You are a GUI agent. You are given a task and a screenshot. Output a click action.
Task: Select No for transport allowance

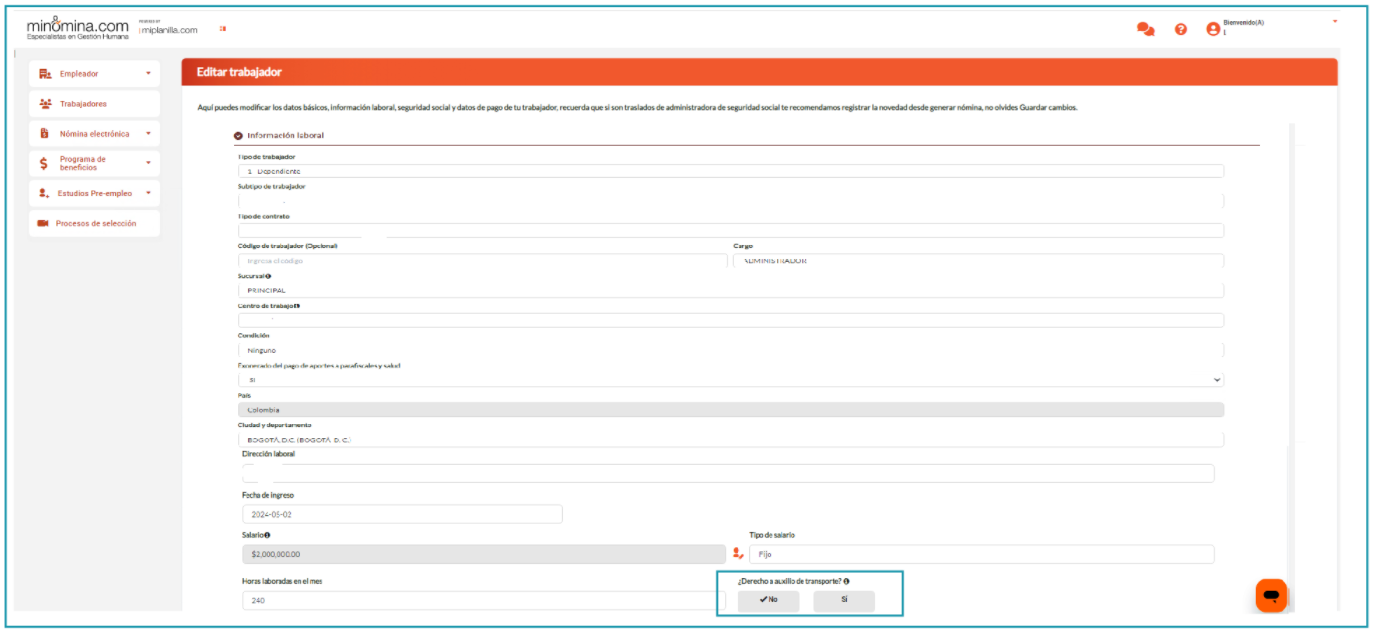[768, 600]
